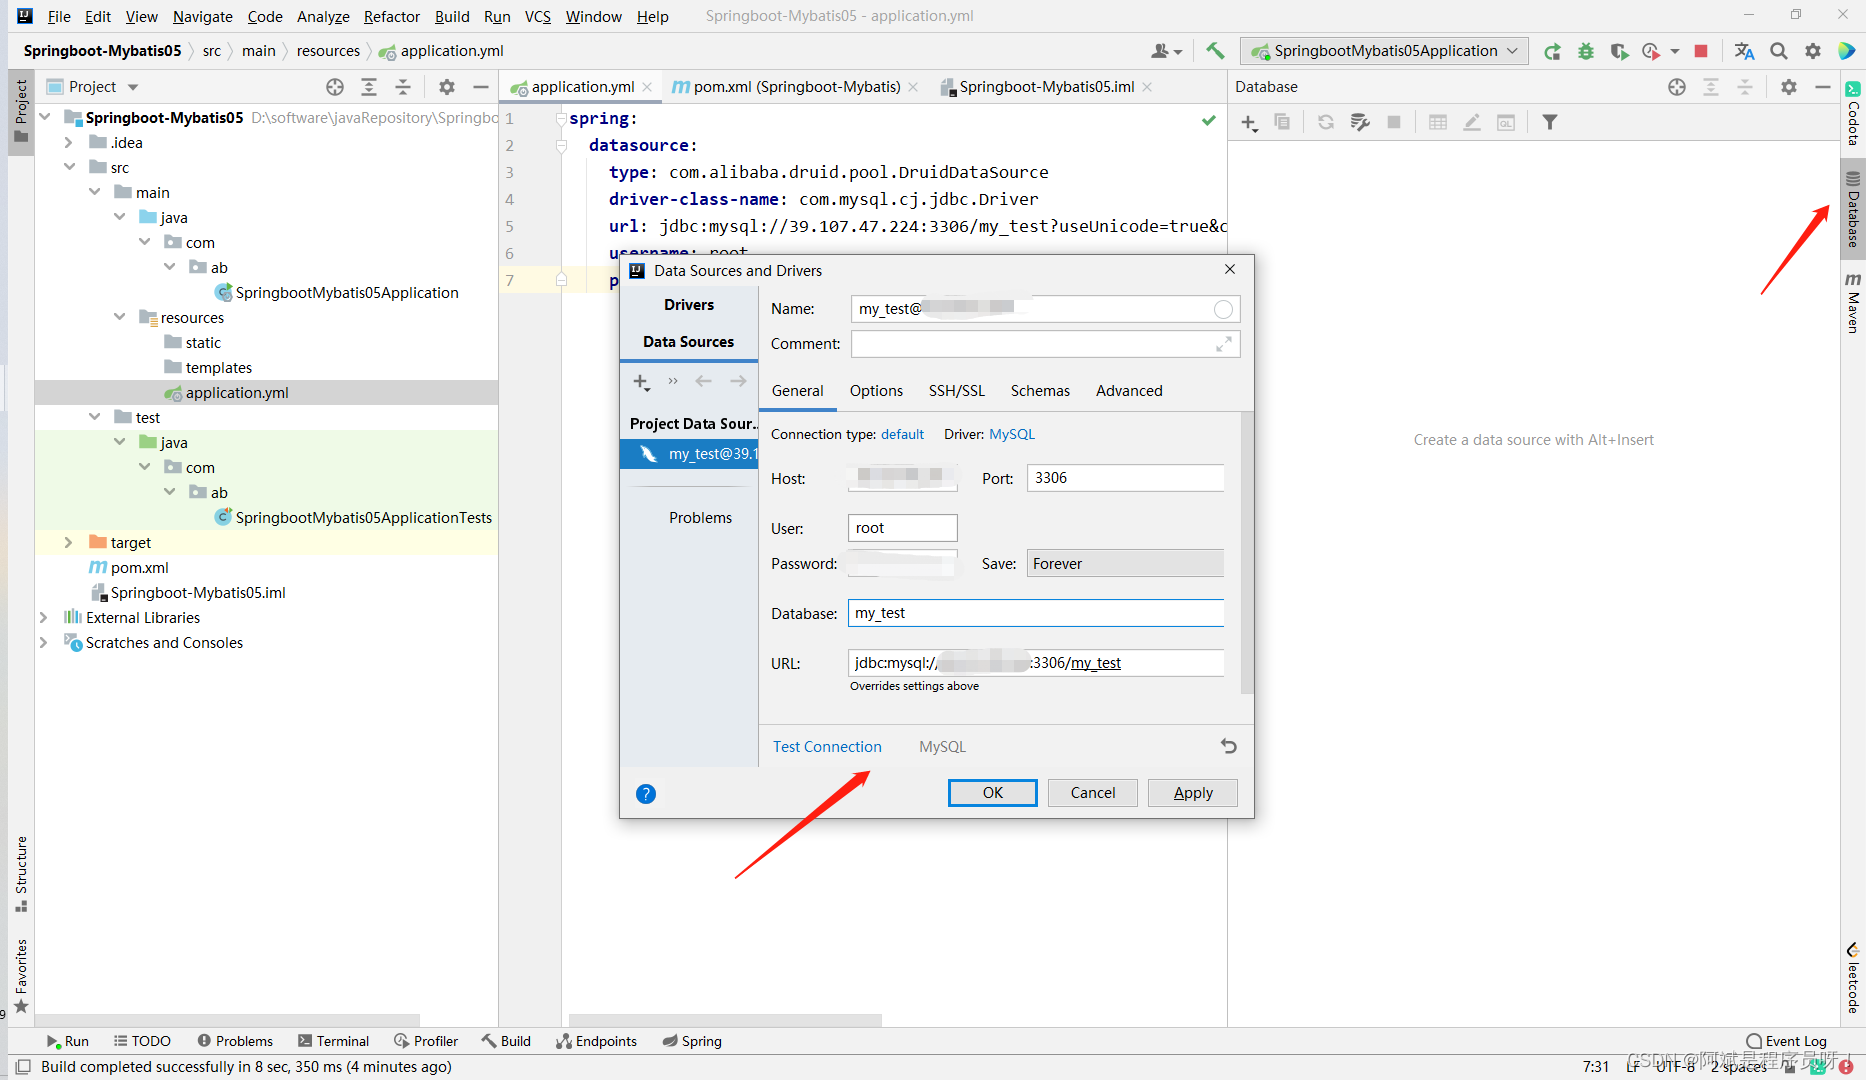Screen dimensions: 1866x1080
Task: Click the Test Connection link
Action: click(x=827, y=747)
